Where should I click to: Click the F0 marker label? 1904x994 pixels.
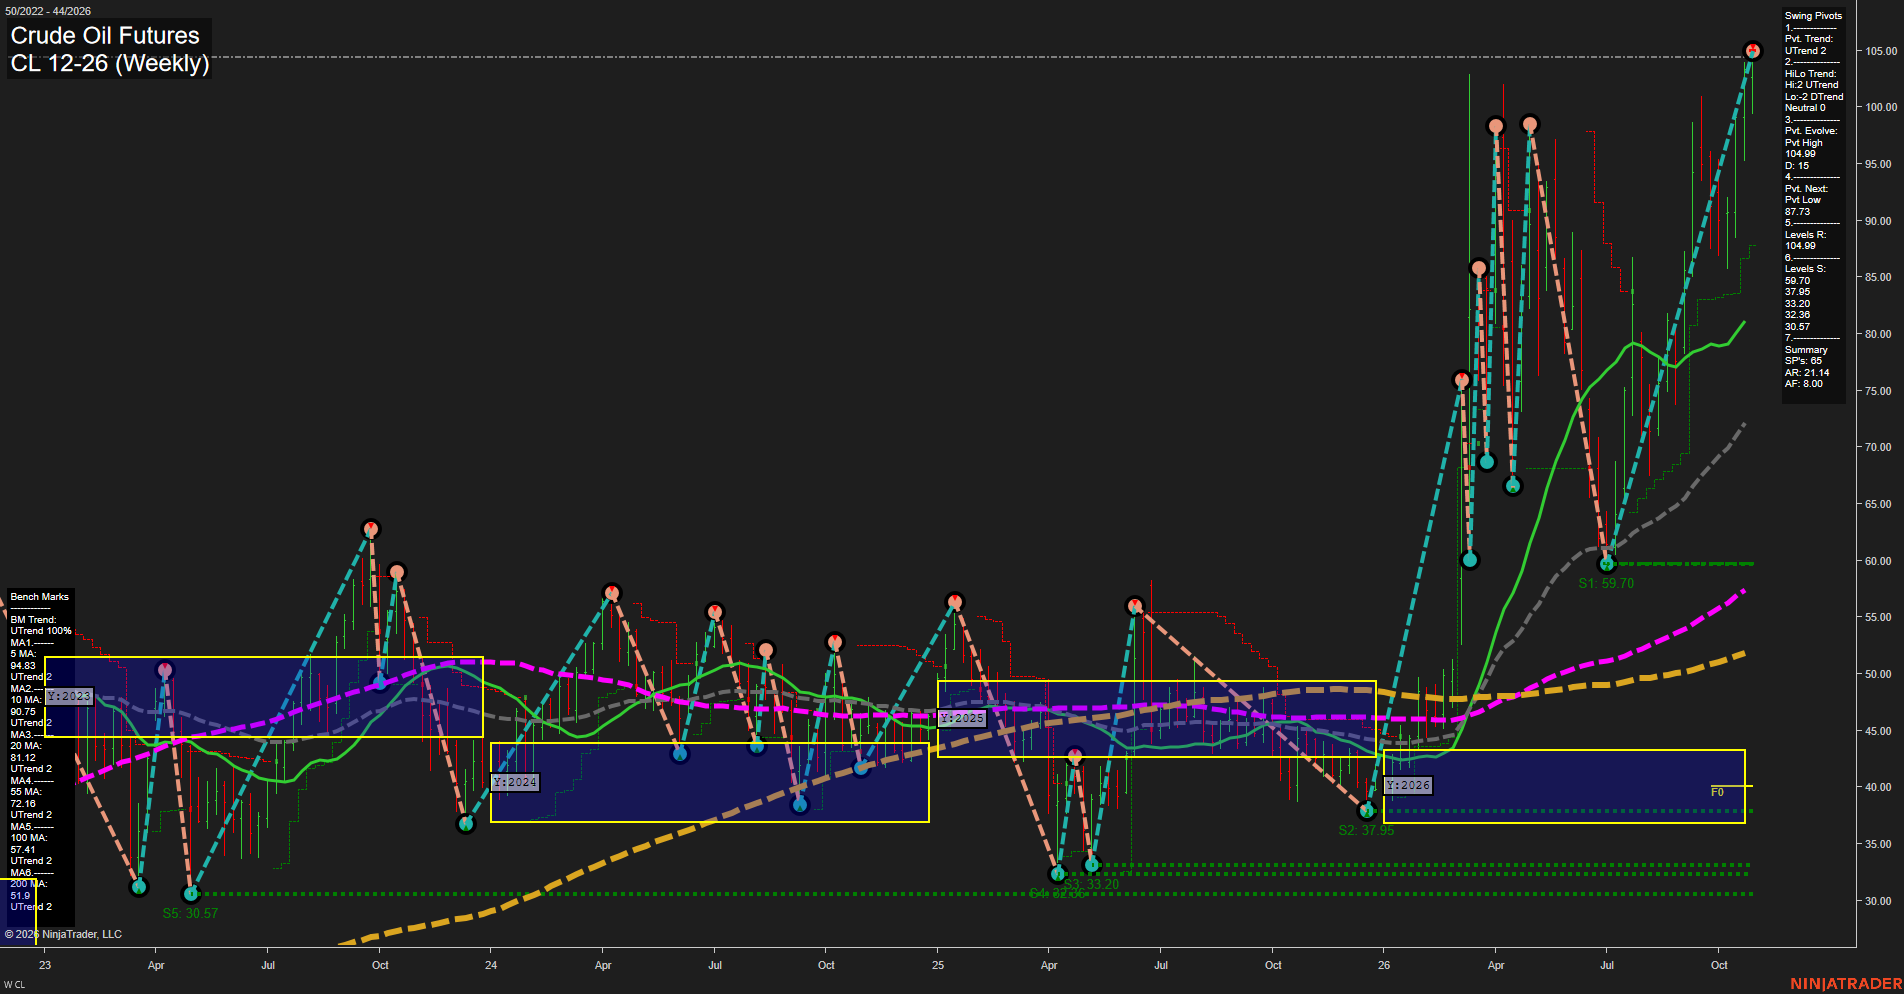click(x=1717, y=792)
